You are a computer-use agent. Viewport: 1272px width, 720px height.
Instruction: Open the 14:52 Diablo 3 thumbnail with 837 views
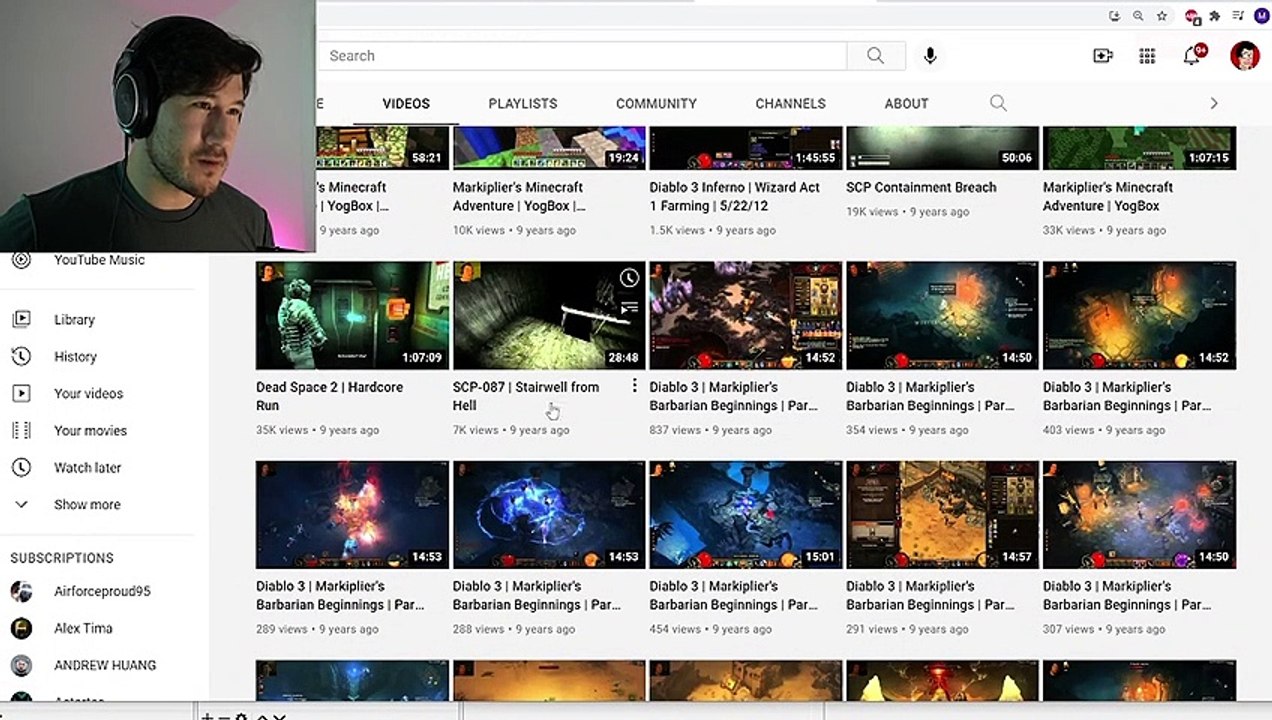pyautogui.click(x=746, y=316)
